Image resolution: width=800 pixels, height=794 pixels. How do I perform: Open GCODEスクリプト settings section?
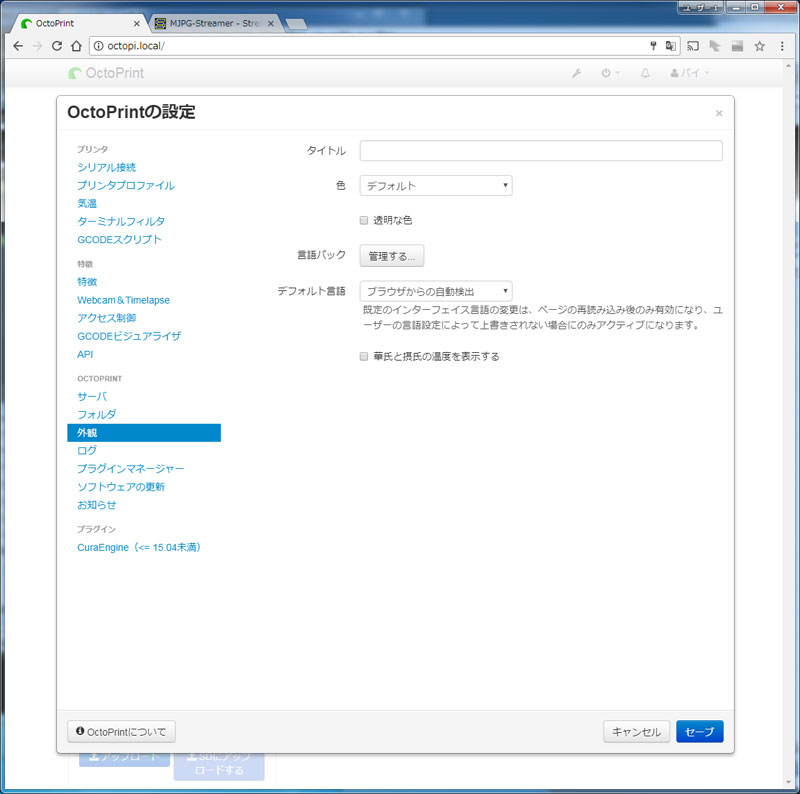pos(119,240)
